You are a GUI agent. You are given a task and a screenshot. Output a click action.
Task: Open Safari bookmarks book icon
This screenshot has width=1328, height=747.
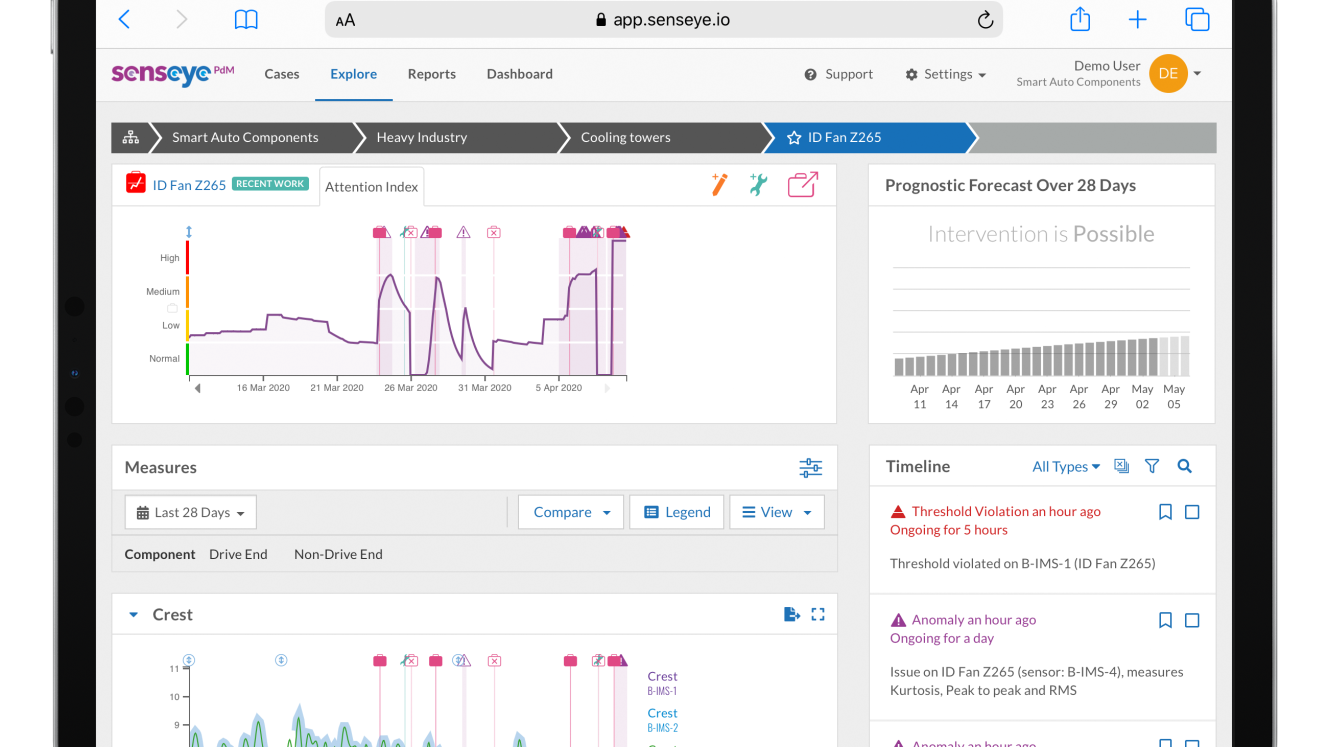(246, 19)
